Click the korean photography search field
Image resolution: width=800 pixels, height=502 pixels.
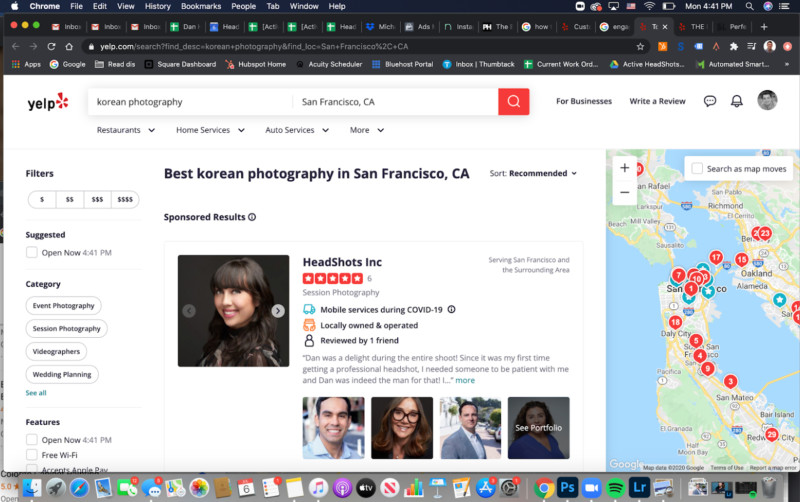pos(190,102)
